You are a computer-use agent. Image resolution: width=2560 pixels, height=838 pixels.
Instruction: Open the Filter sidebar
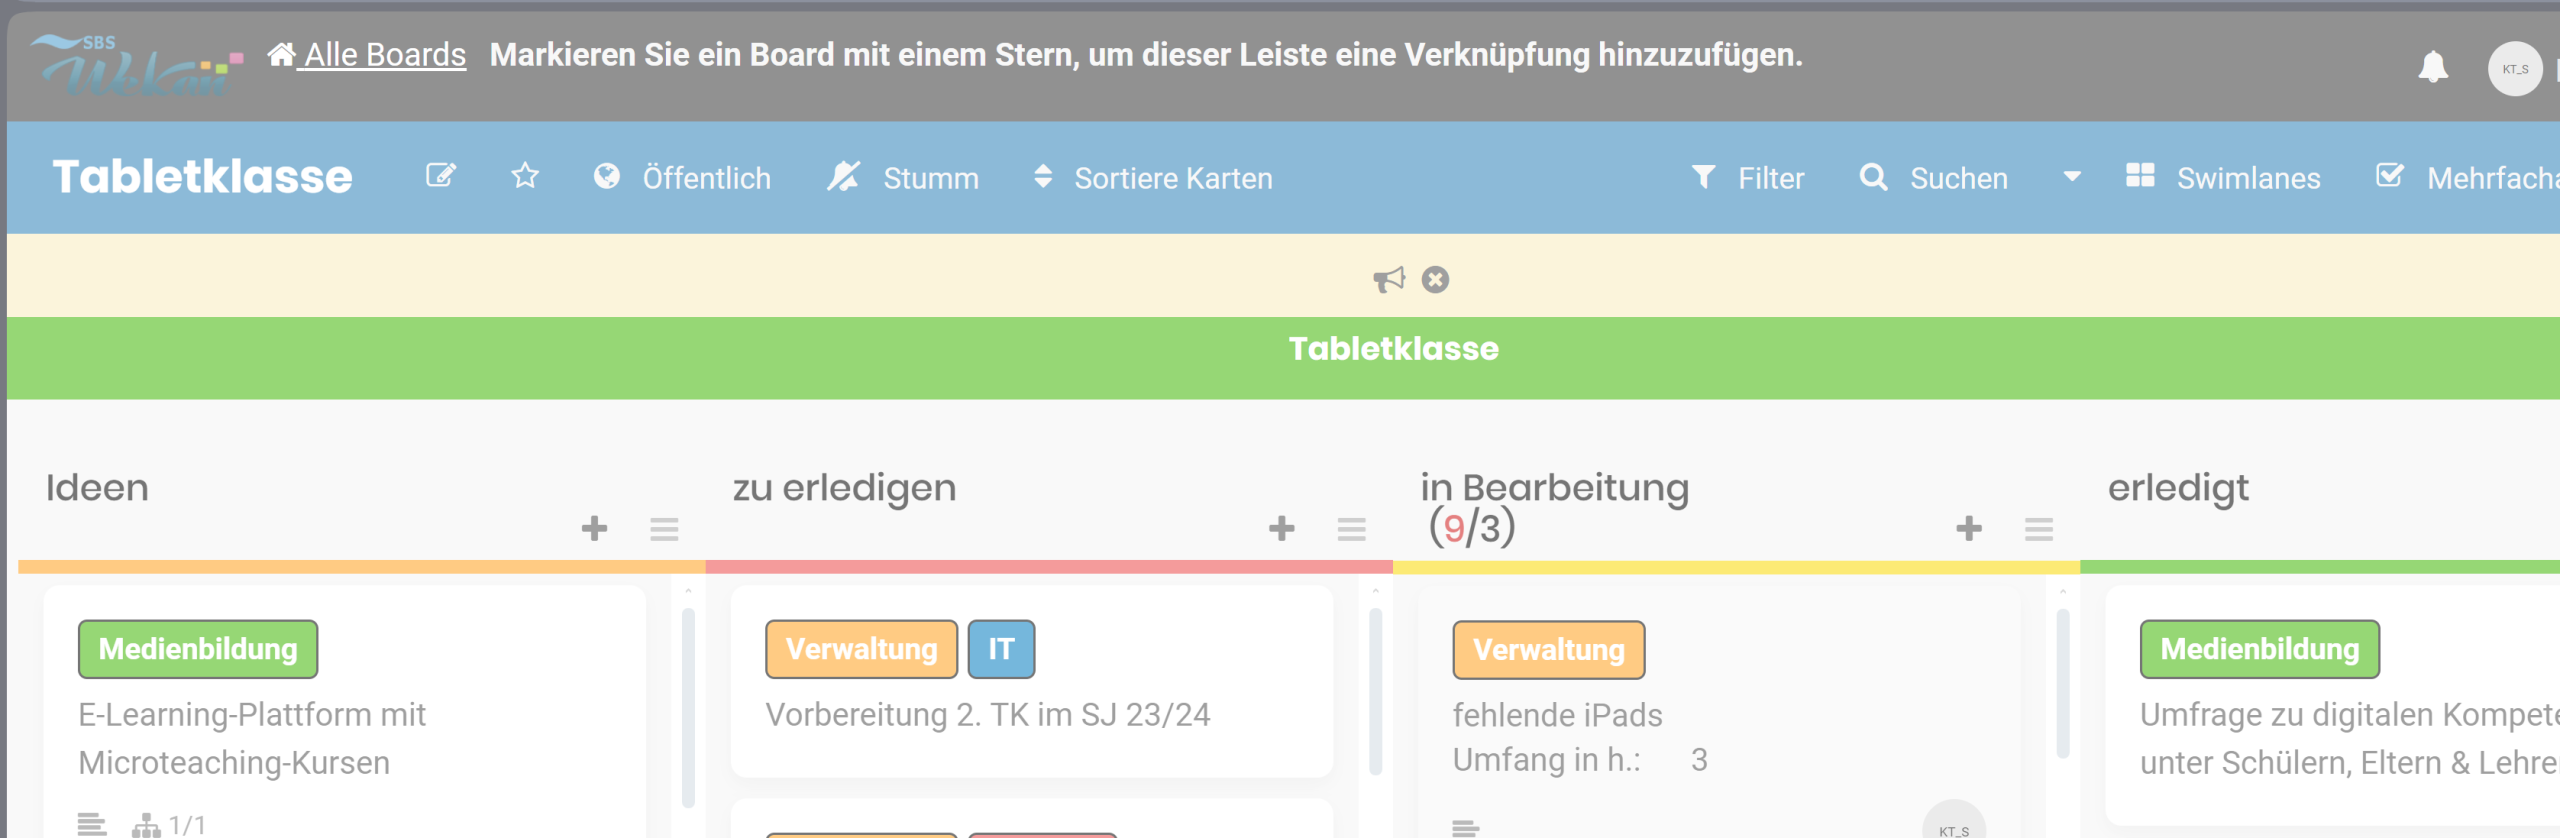coord(1748,178)
